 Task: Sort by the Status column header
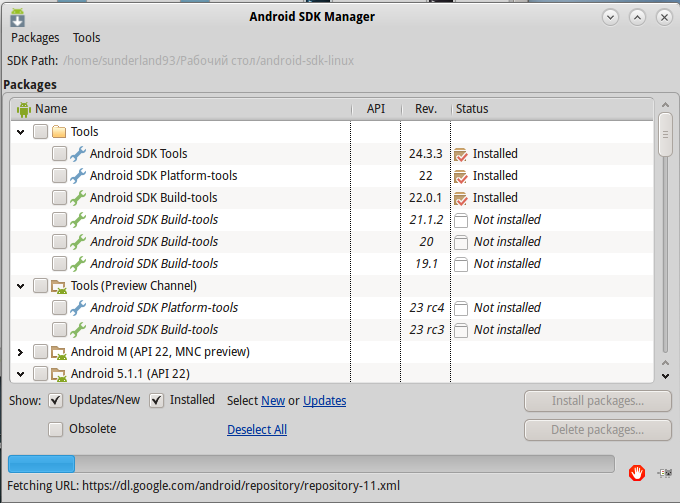click(552, 109)
